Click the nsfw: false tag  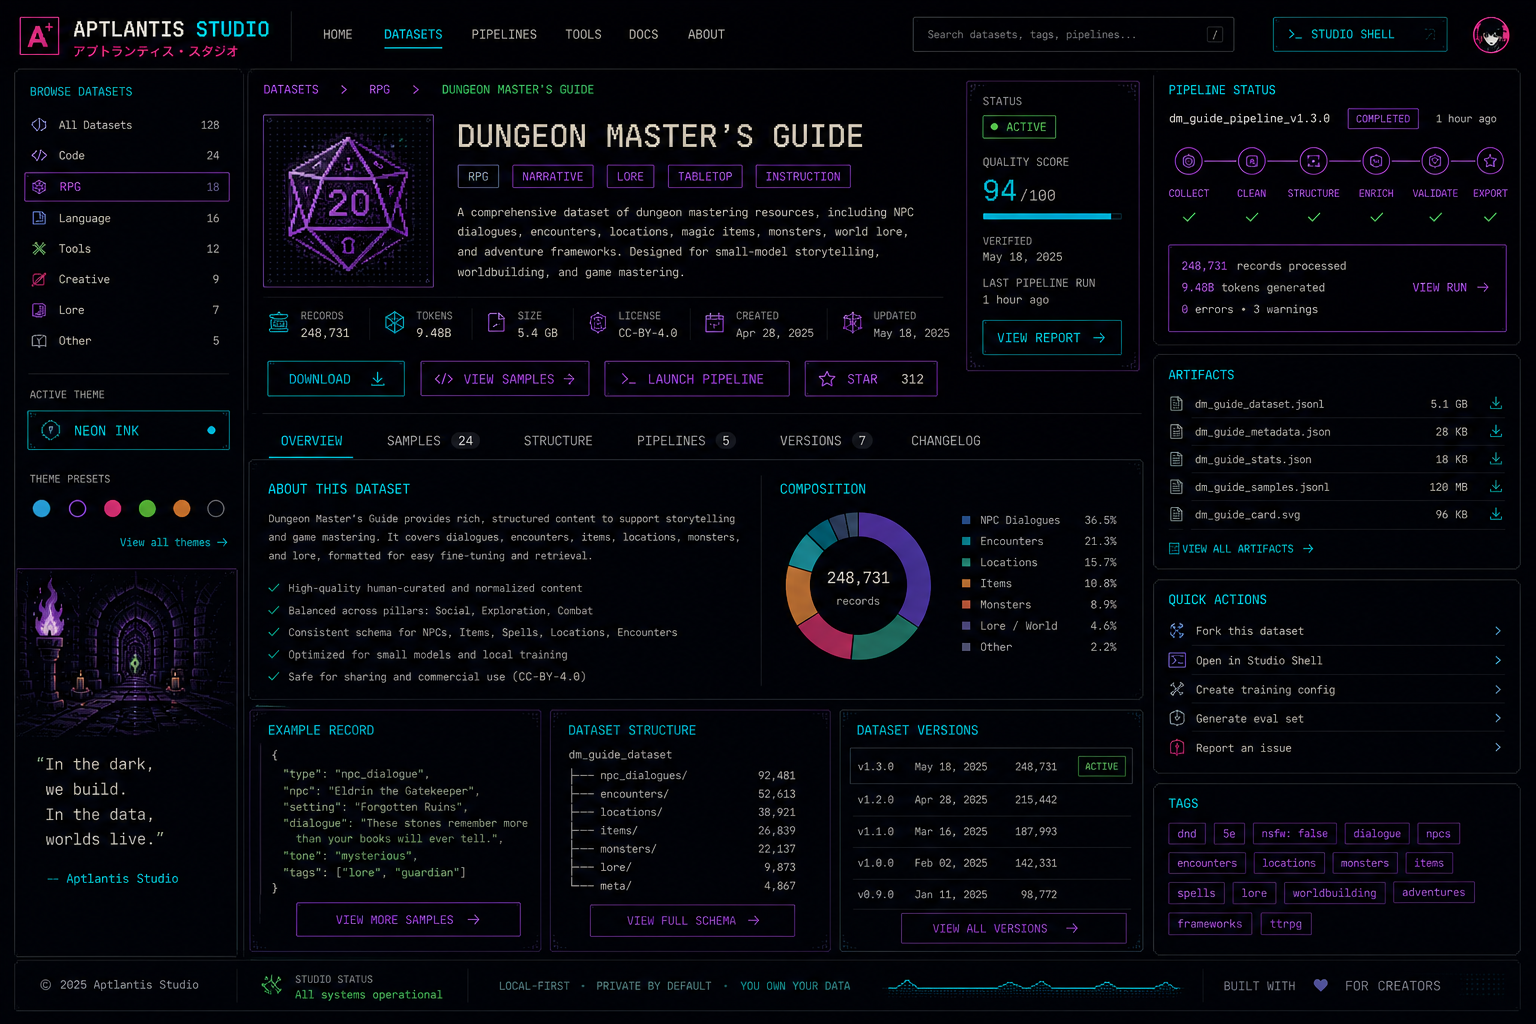1294,833
